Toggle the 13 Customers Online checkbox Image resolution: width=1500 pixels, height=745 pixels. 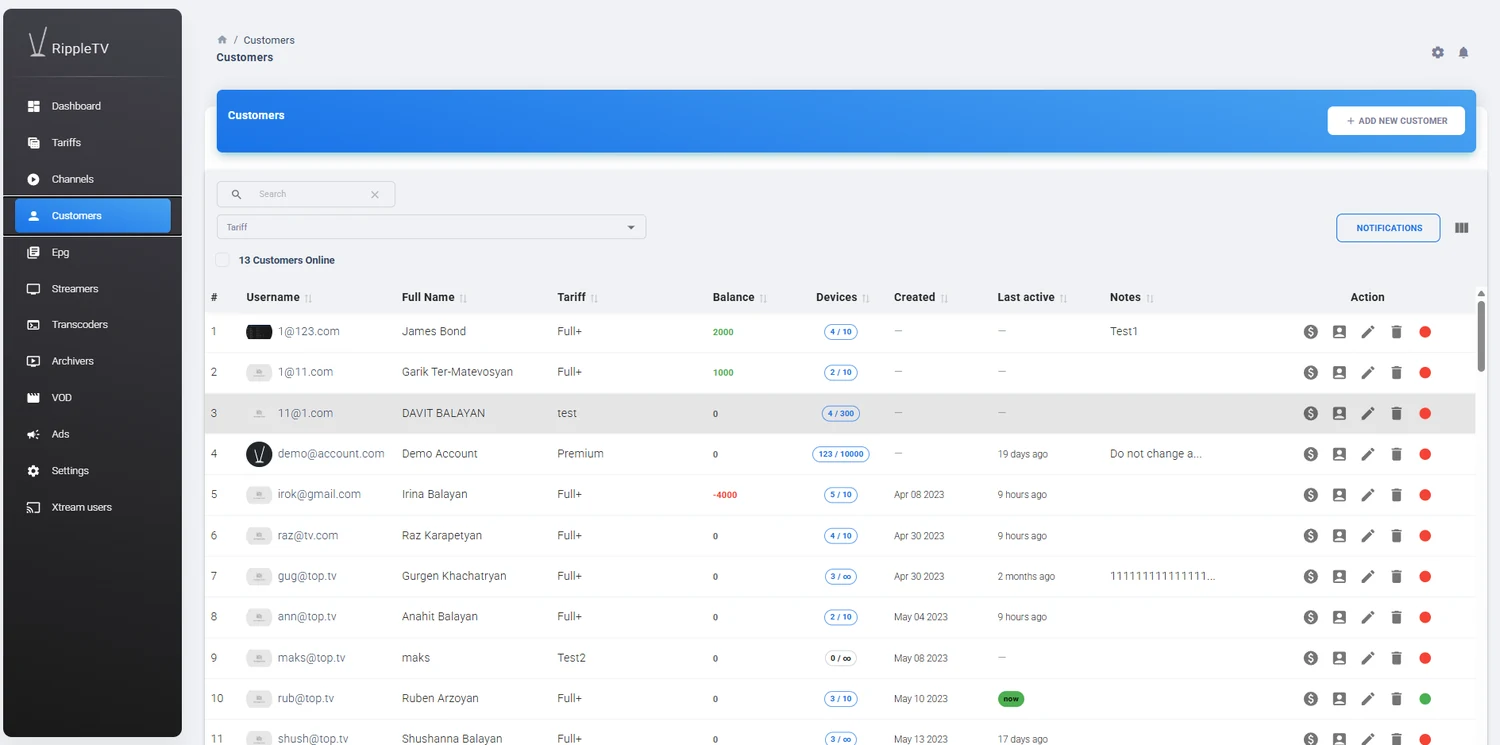222,260
